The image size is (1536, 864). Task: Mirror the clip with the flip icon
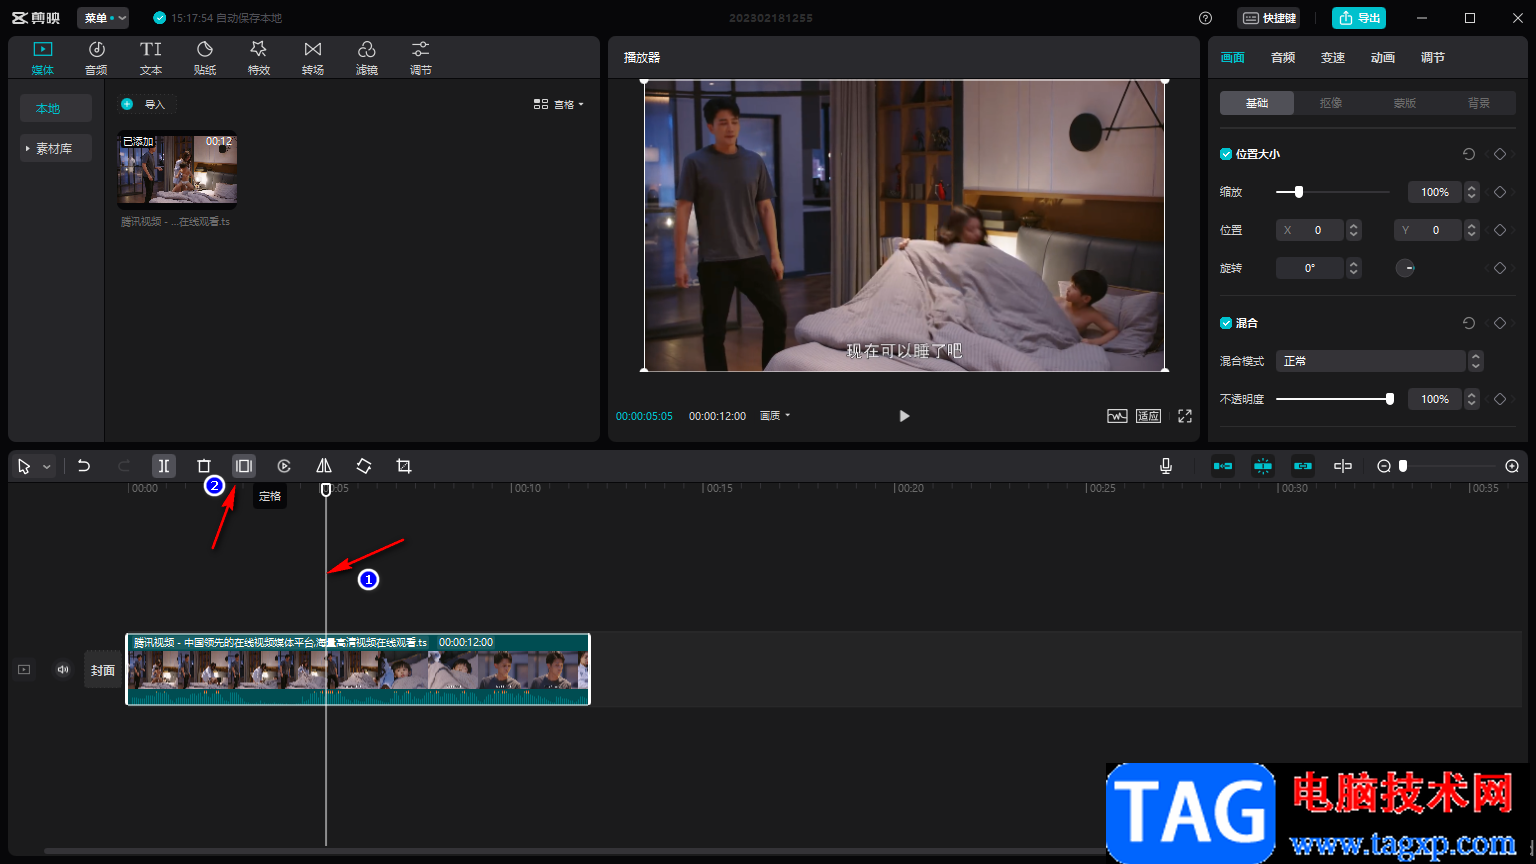[324, 466]
